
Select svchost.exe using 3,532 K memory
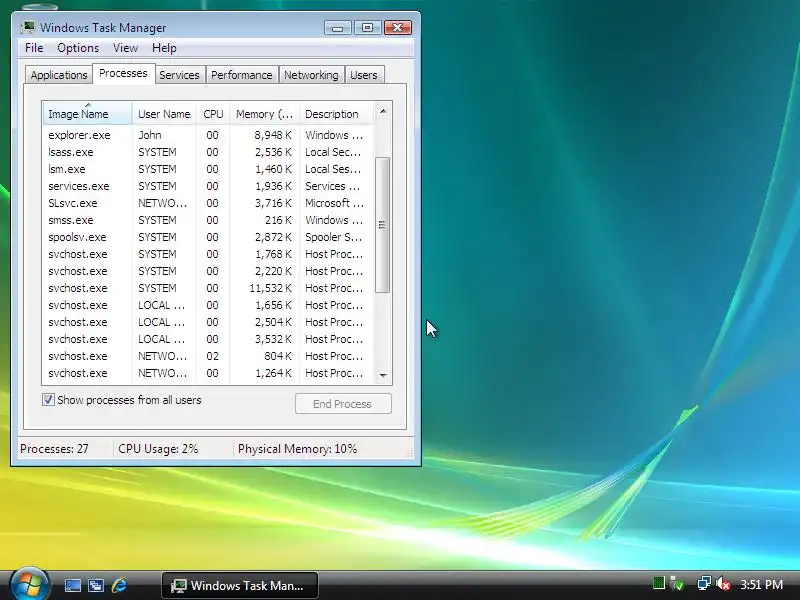click(x=209, y=339)
